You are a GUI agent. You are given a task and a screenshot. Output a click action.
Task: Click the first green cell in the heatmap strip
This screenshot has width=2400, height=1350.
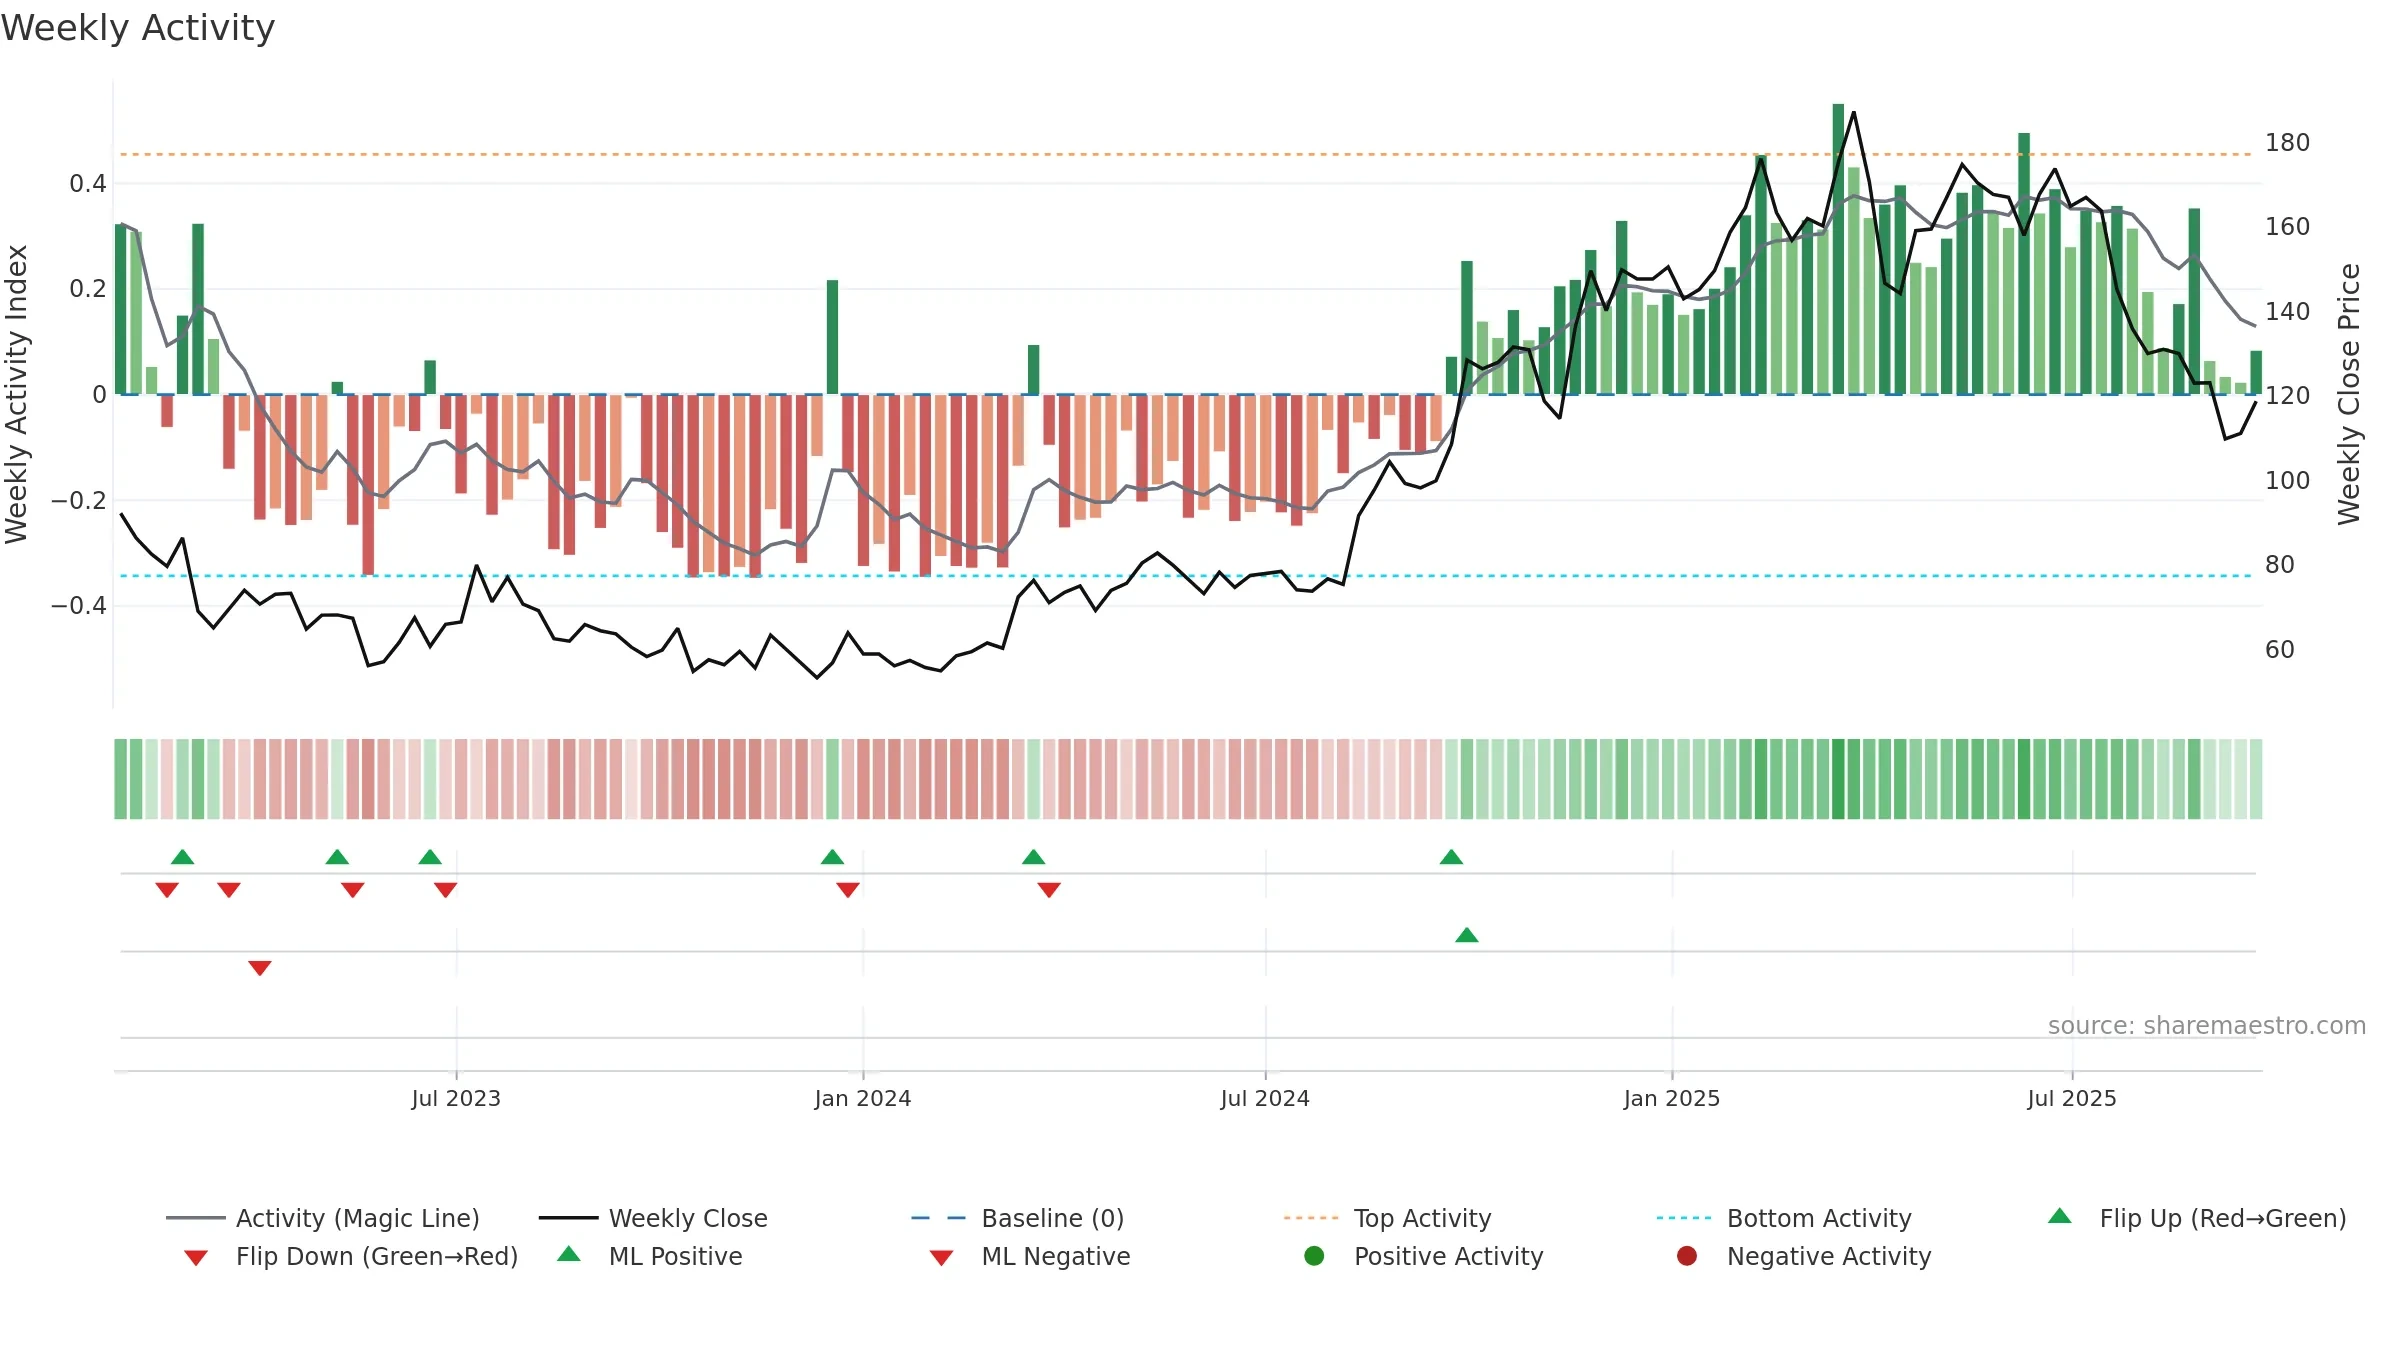tap(121, 779)
